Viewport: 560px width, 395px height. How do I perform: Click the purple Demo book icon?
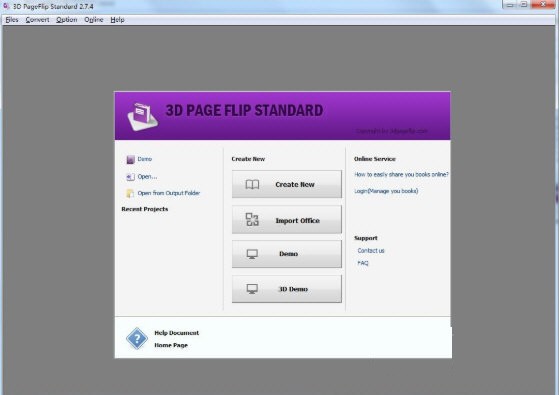pos(130,159)
